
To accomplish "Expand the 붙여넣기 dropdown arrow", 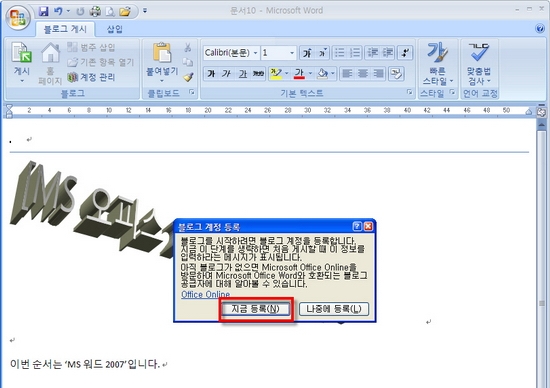I will (162, 81).
